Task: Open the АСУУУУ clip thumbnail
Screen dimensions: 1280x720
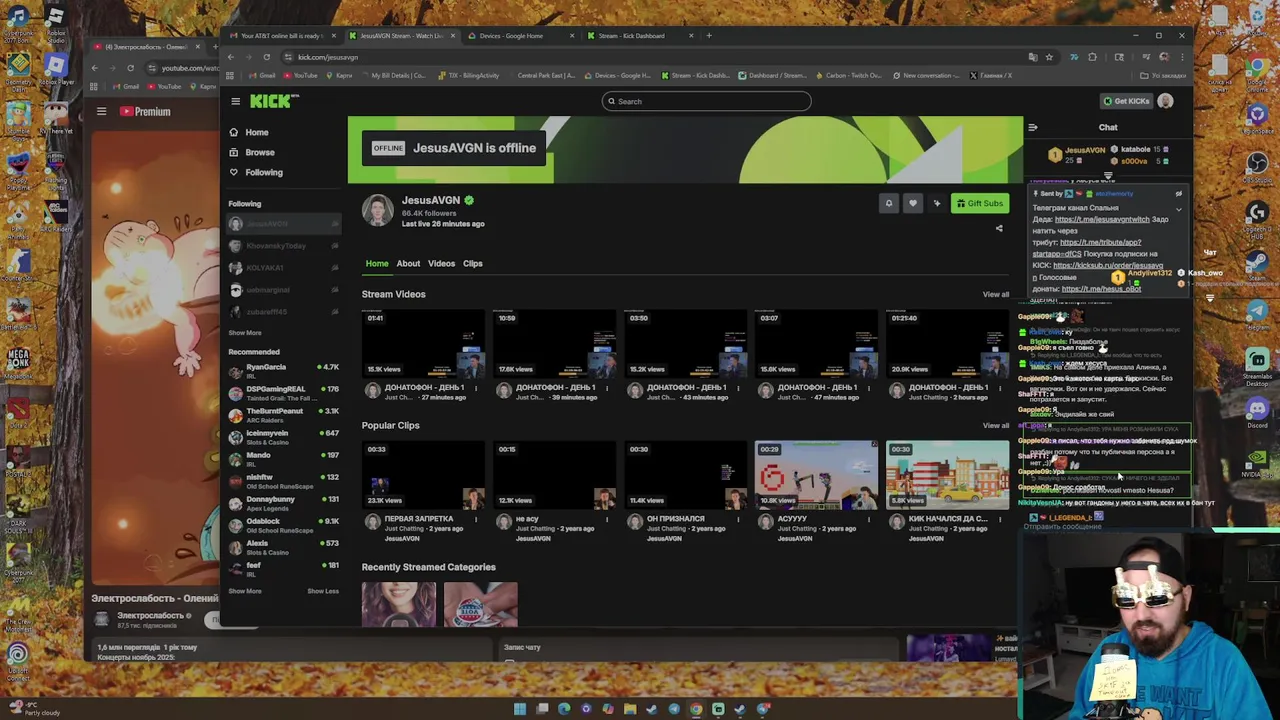Action: click(x=816, y=475)
